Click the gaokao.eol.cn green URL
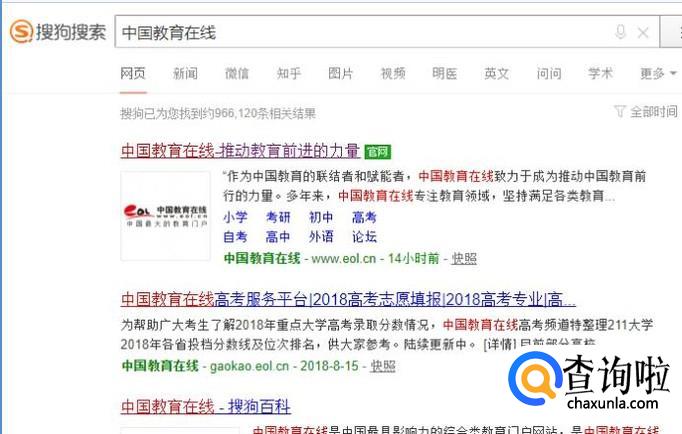Screen dimensions: 682x434 249,366
